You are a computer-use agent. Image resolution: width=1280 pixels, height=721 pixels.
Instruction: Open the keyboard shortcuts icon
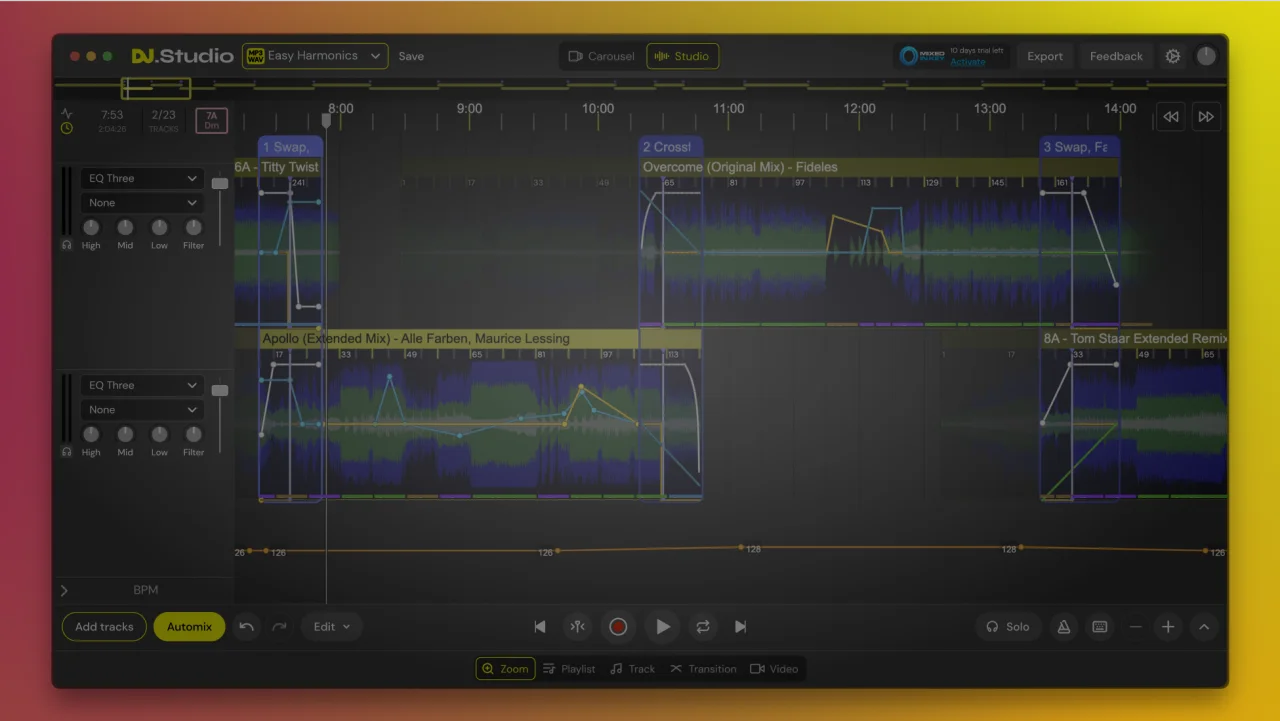click(x=1100, y=627)
